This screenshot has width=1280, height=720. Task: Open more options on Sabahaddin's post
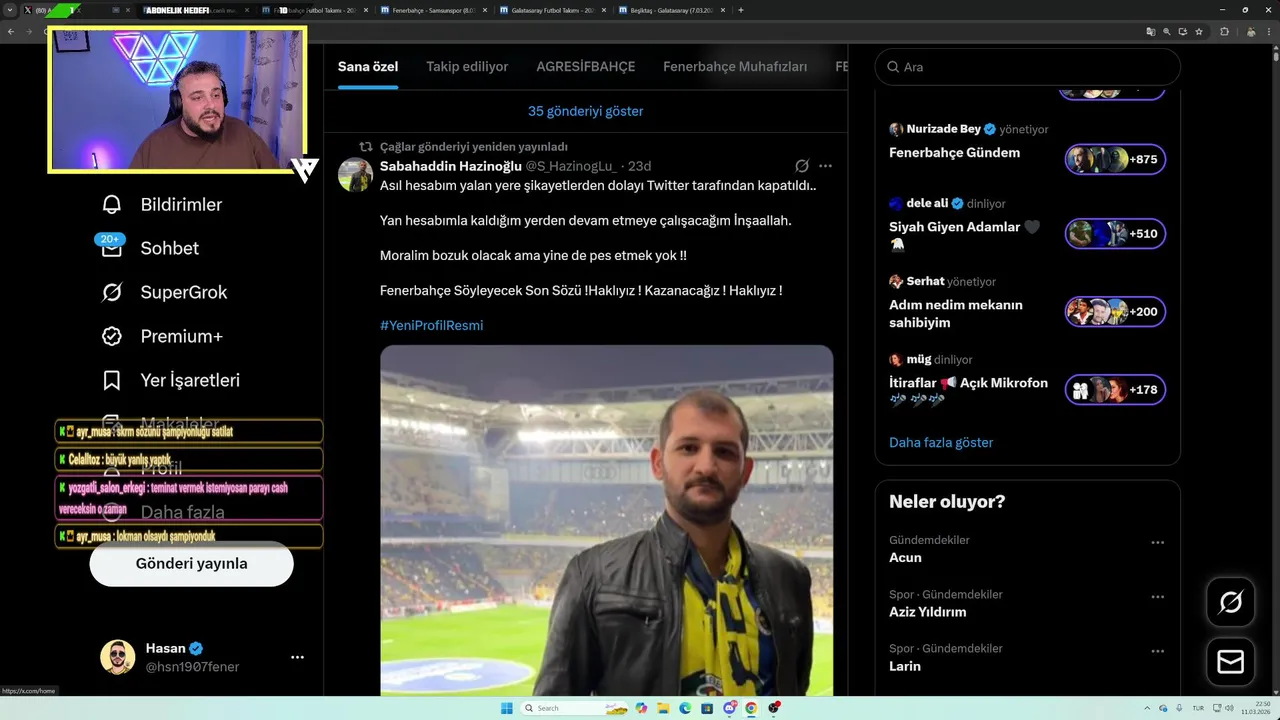[825, 166]
